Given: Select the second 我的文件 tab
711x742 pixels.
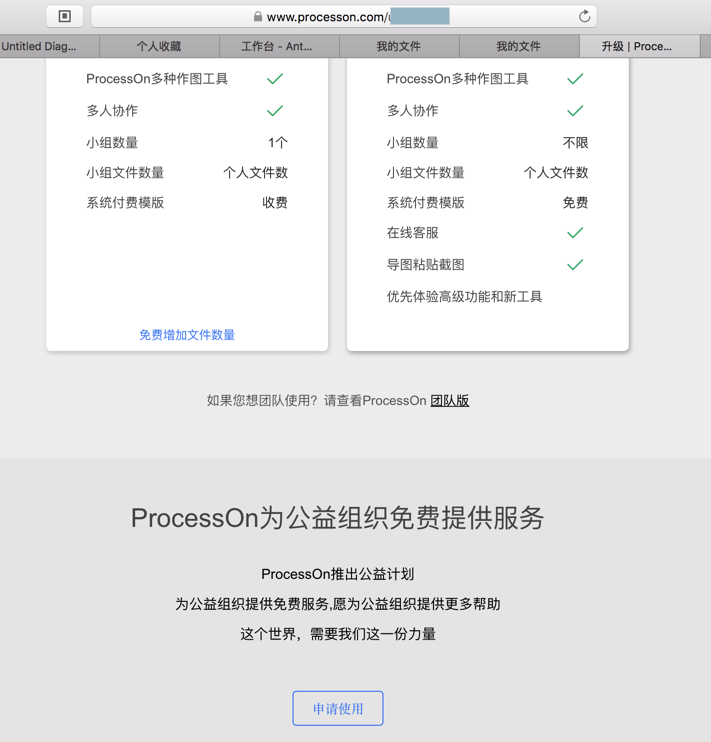Looking at the screenshot, I should (x=519, y=46).
